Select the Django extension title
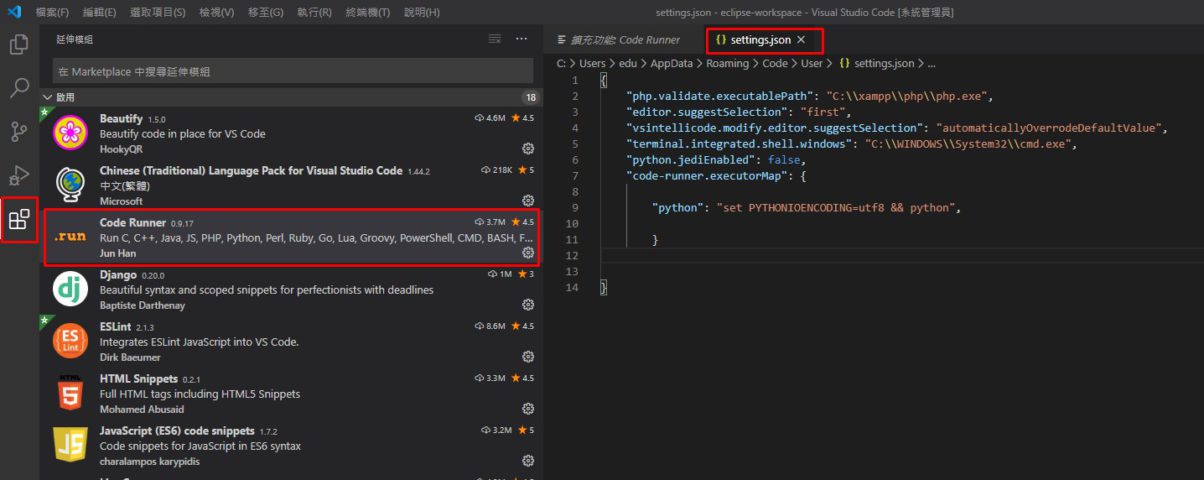Screen dimensions: 1204x480 [x=118, y=274]
